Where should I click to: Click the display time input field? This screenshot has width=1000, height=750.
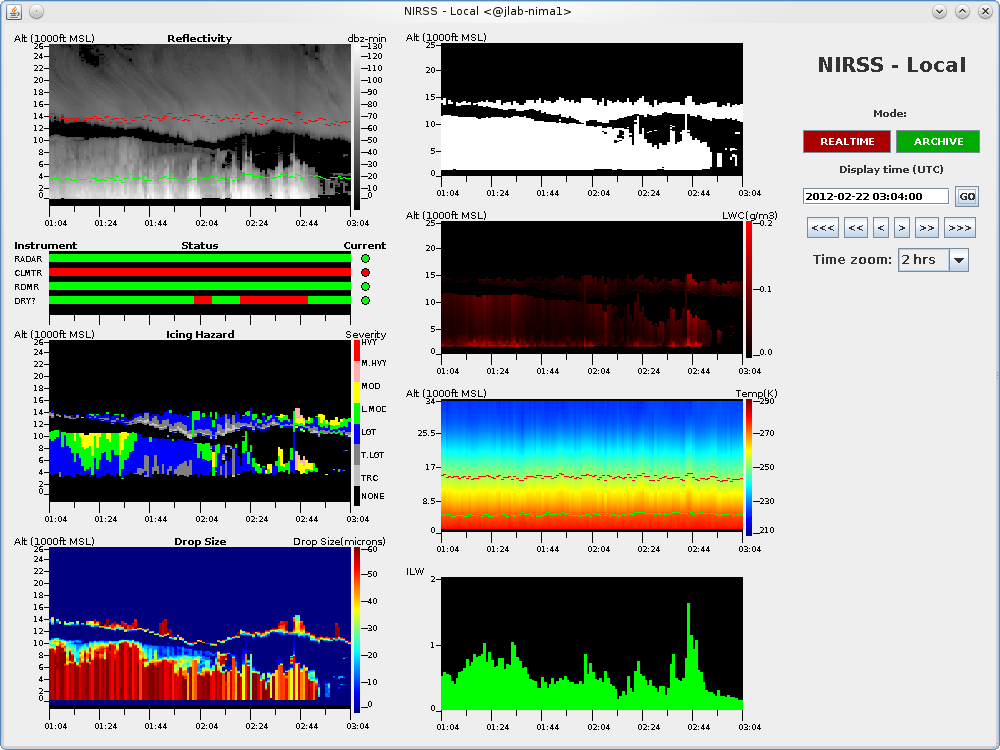(x=876, y=197)
